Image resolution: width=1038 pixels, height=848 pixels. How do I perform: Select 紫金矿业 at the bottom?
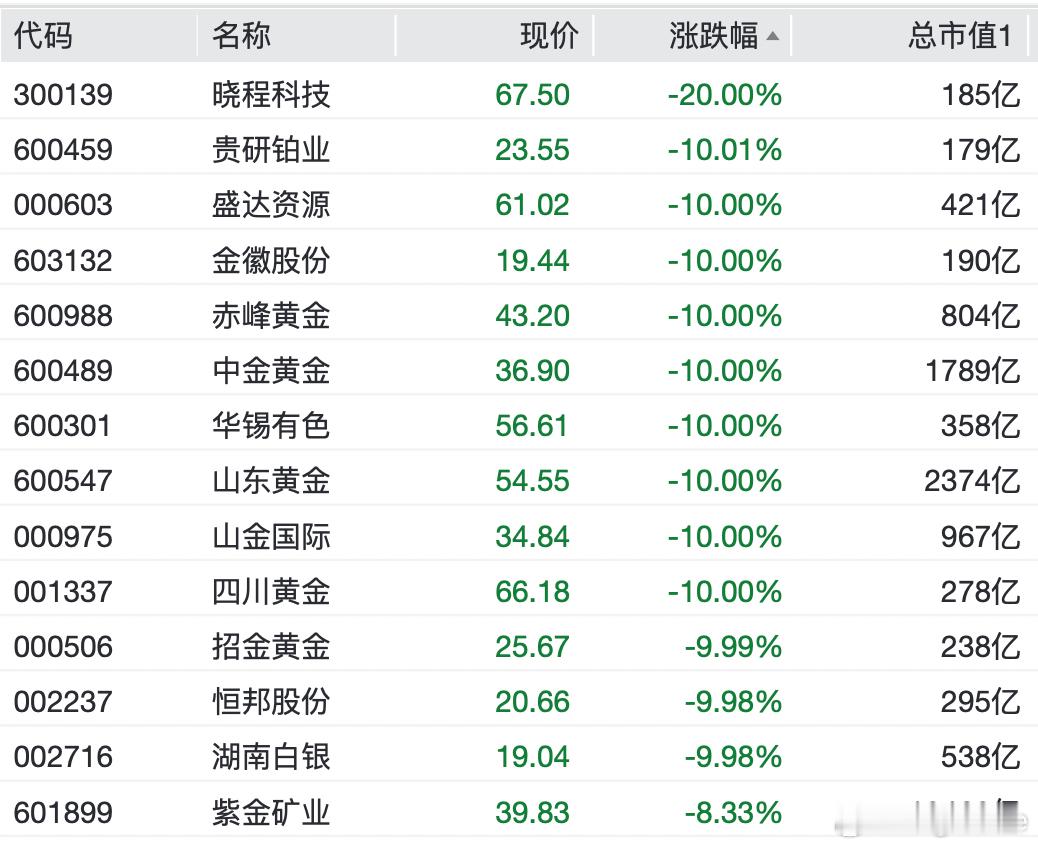click(271, 813)
